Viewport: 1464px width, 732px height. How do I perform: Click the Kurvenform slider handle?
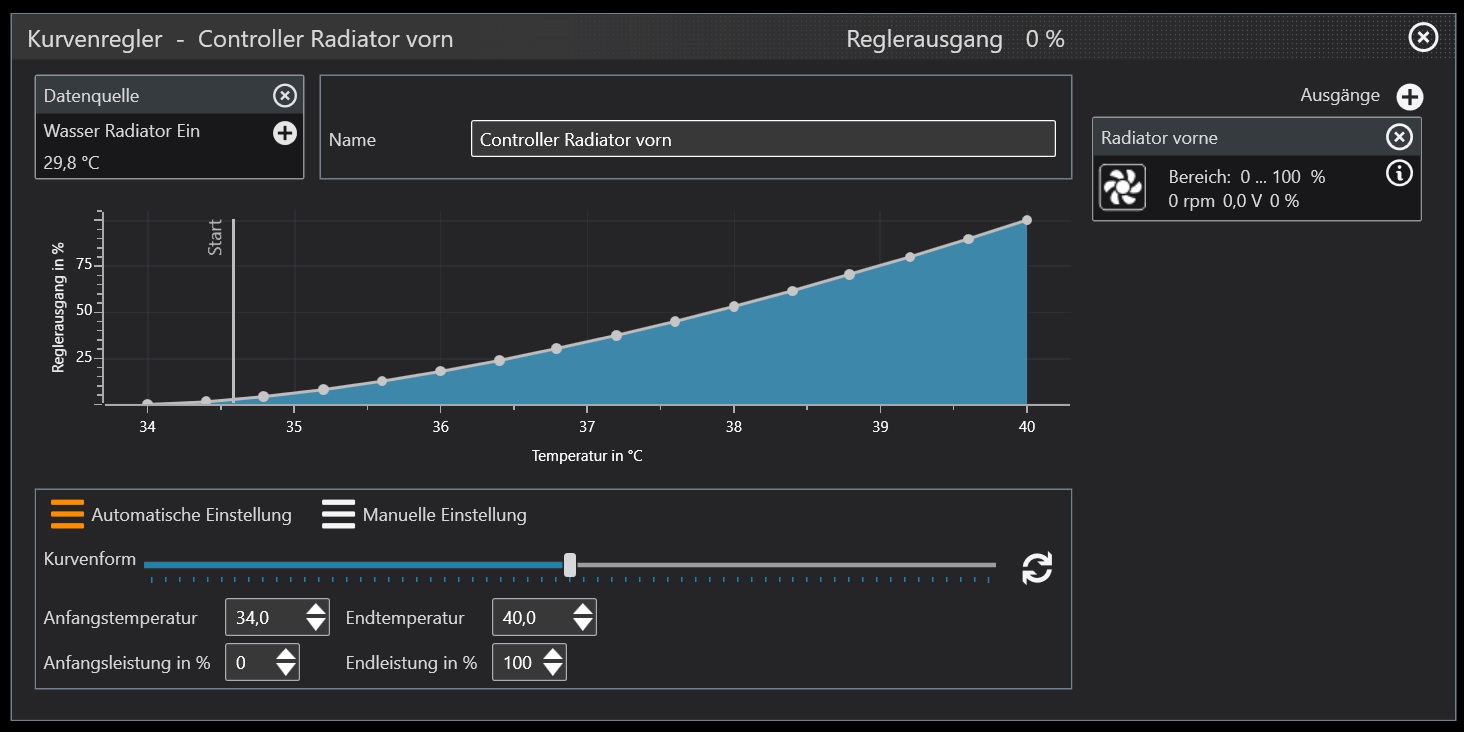[570, 565]
